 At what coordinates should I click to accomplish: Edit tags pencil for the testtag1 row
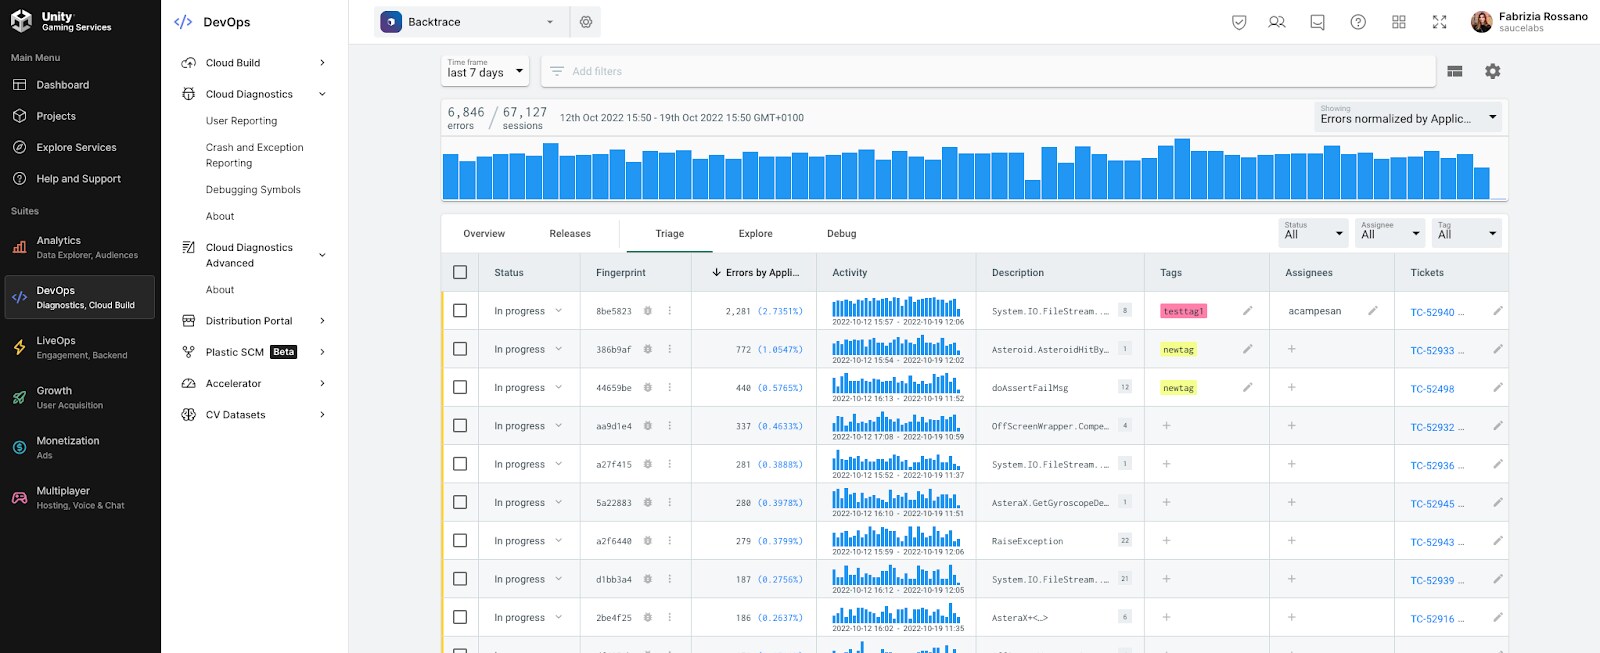[1247, 311]
